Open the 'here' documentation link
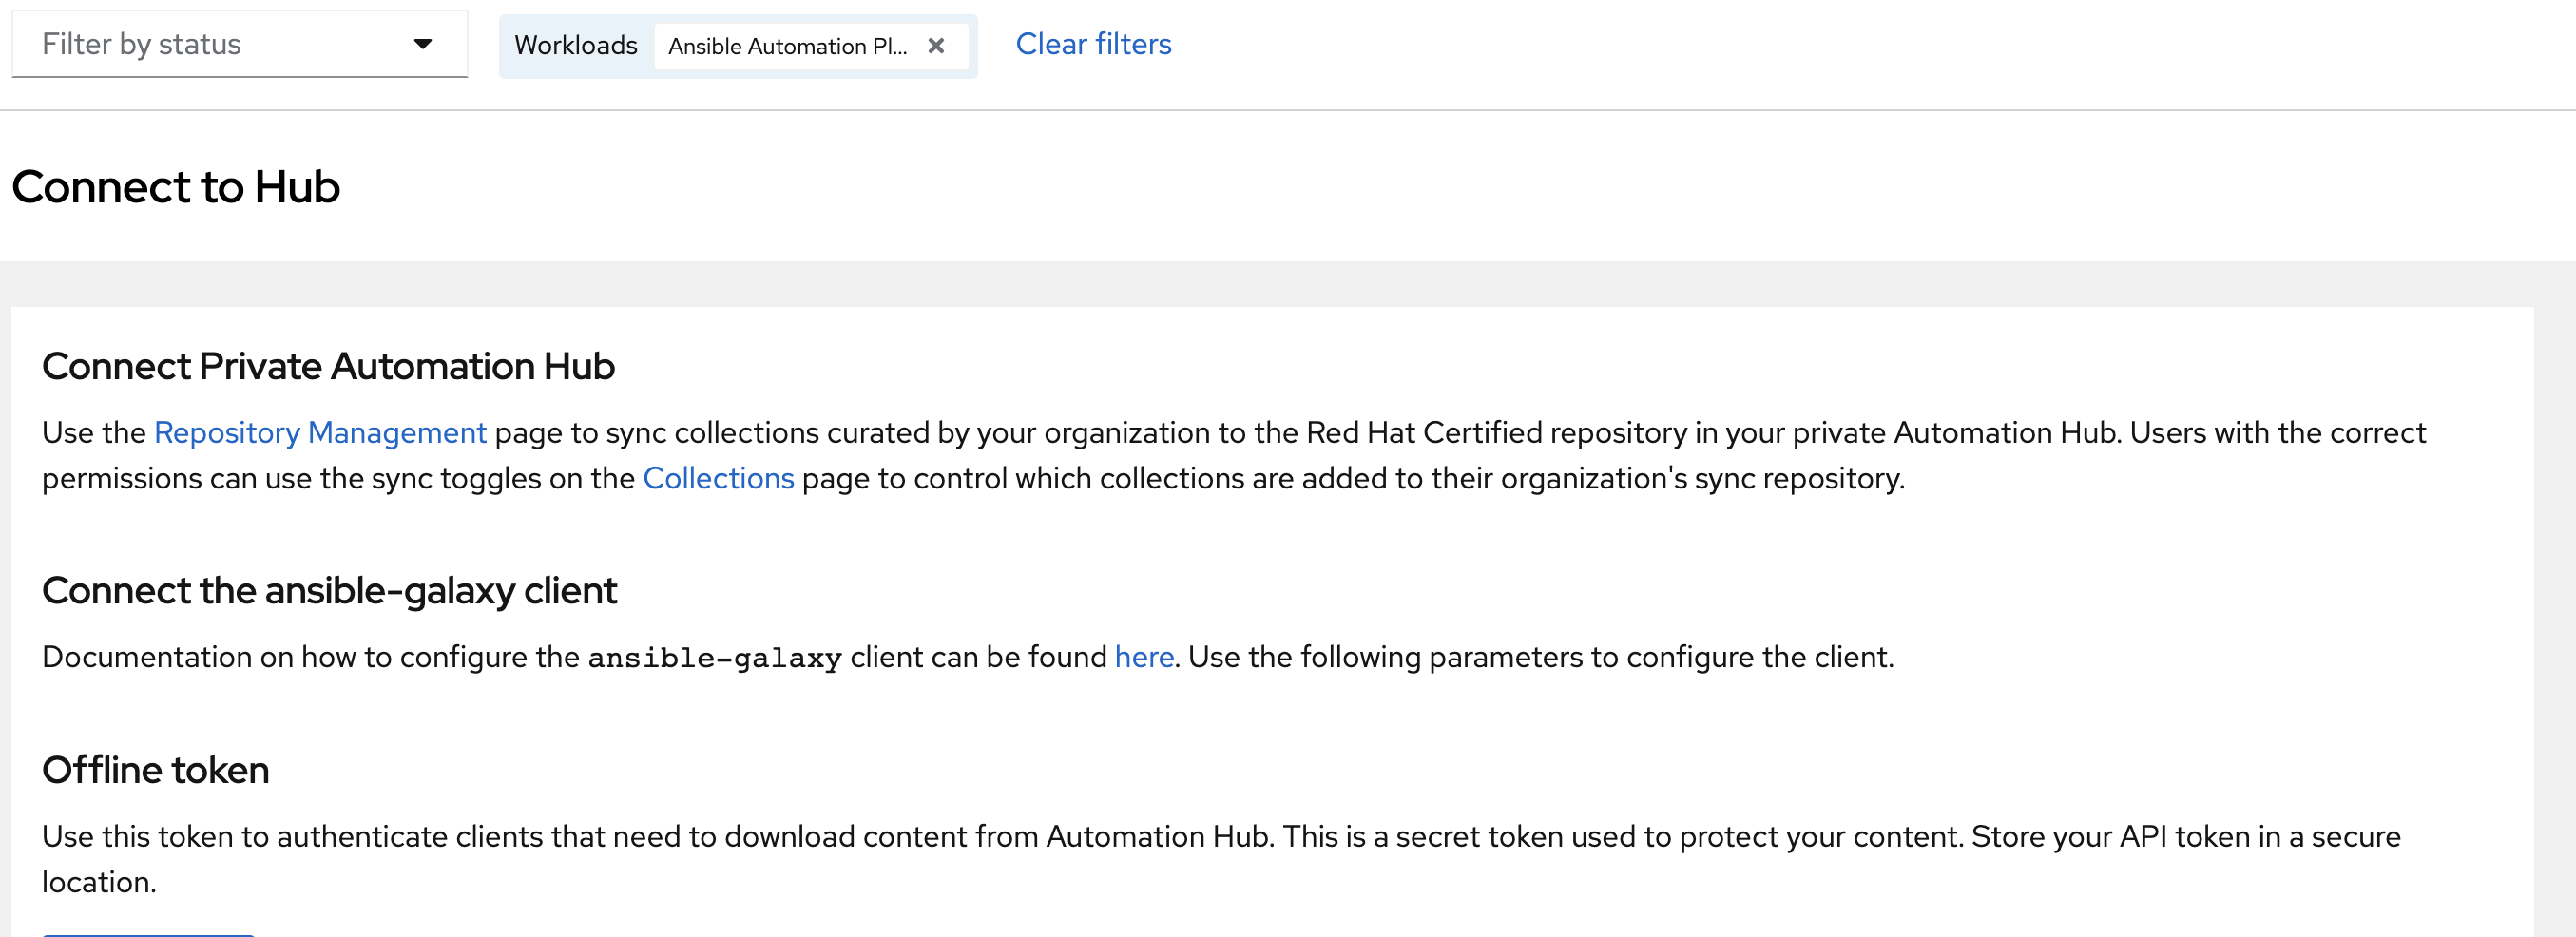The width and height of the screenshot is (2576, 937). click(x=1143, y=657)
